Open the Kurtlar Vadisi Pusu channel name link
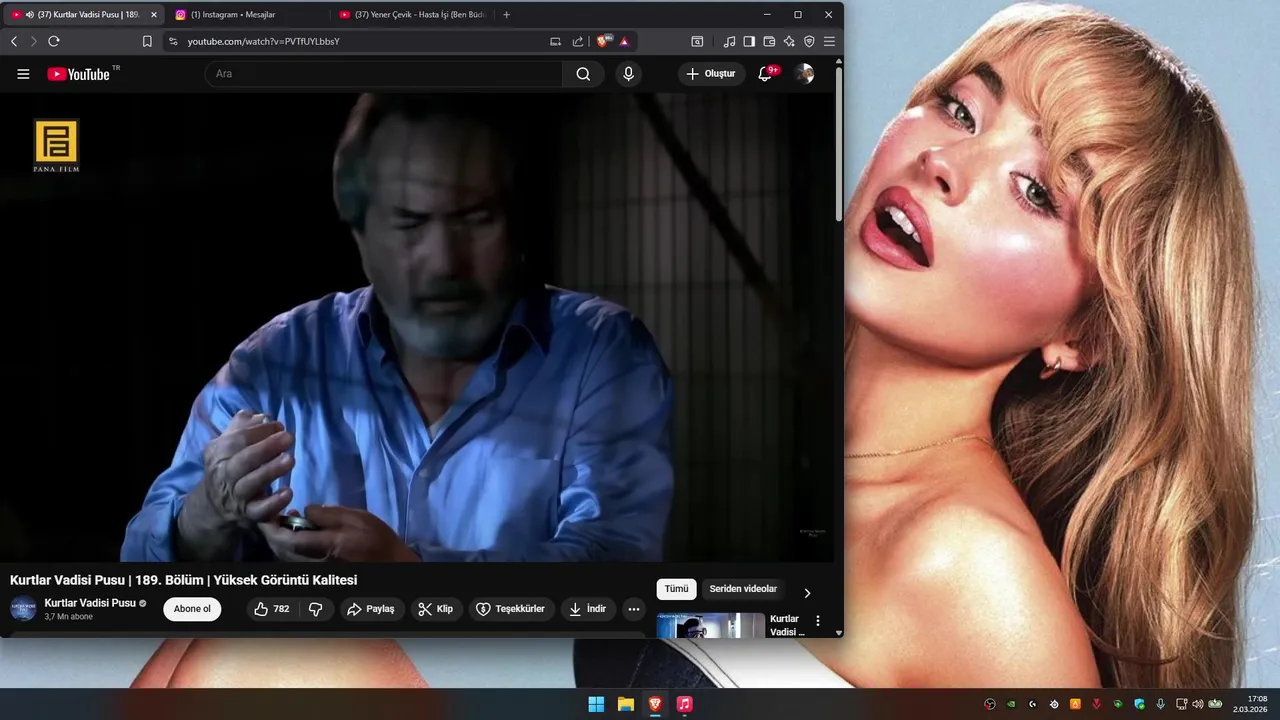 (90, 603)
